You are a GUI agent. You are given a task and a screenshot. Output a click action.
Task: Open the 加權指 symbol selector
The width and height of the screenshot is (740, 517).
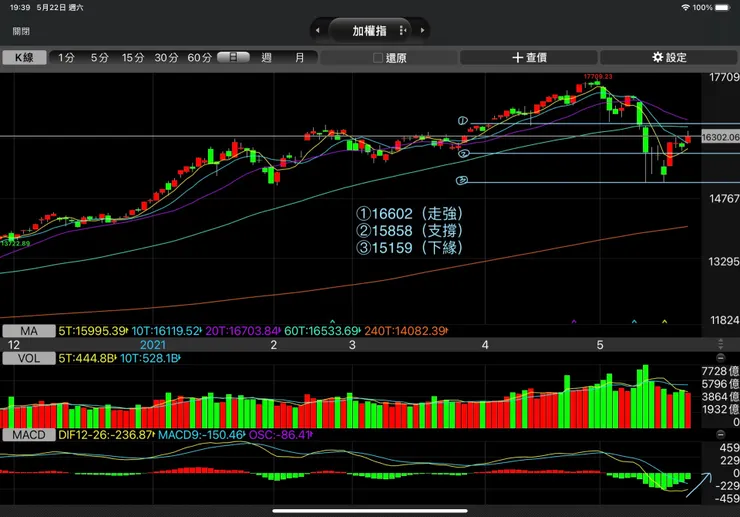click(x=370, y=31)
